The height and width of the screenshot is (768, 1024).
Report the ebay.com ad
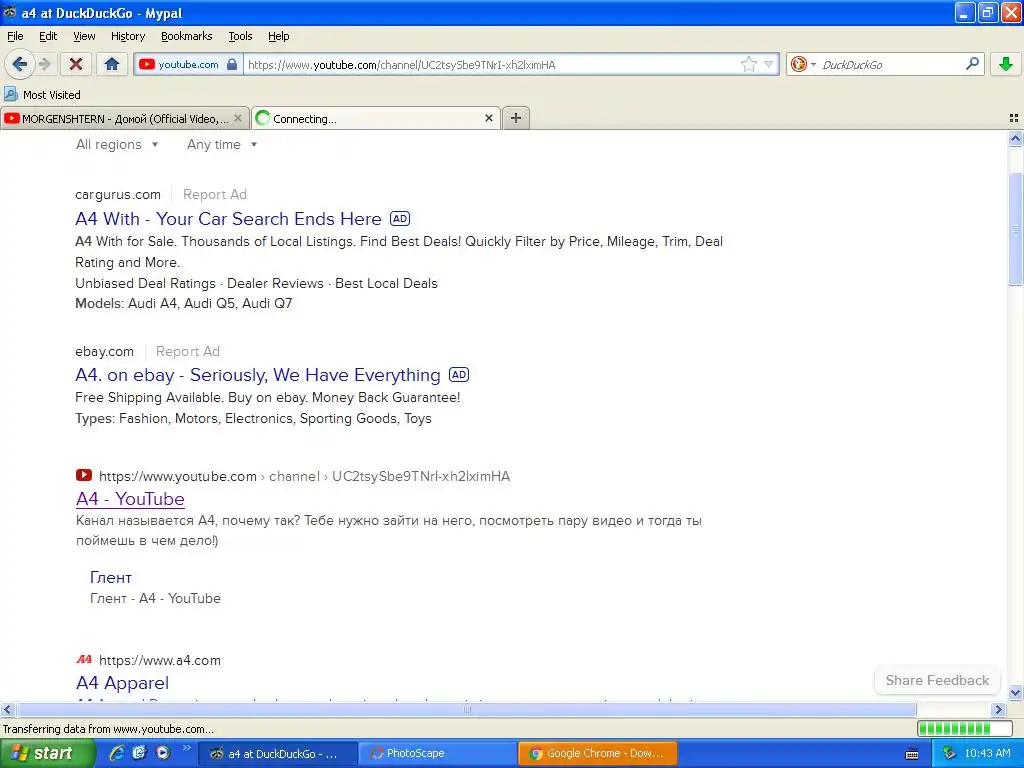[x=187, y=351]
